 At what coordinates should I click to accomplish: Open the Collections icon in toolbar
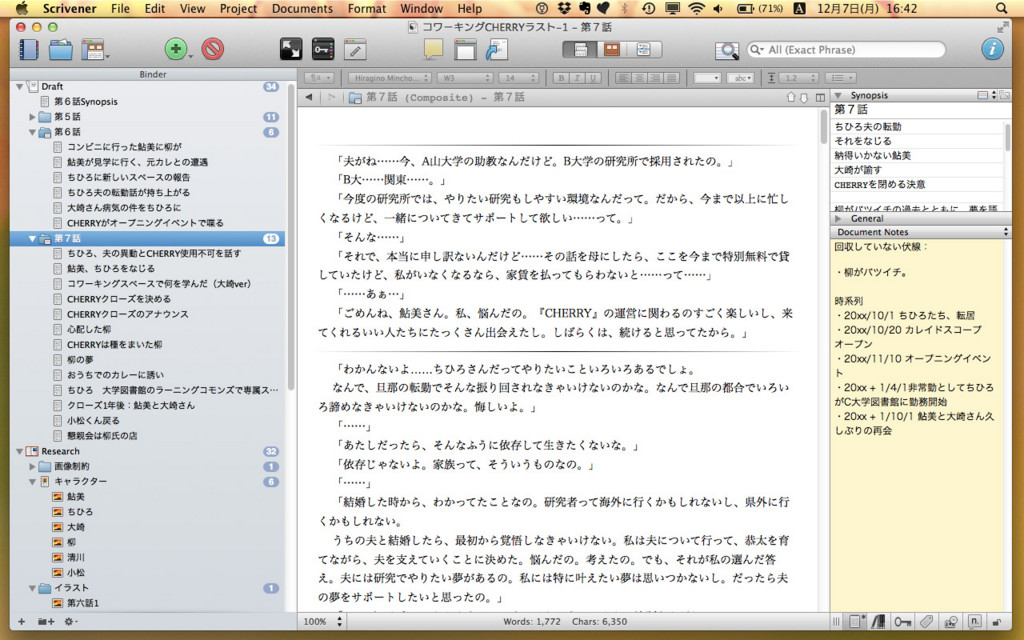pos(61,50)
